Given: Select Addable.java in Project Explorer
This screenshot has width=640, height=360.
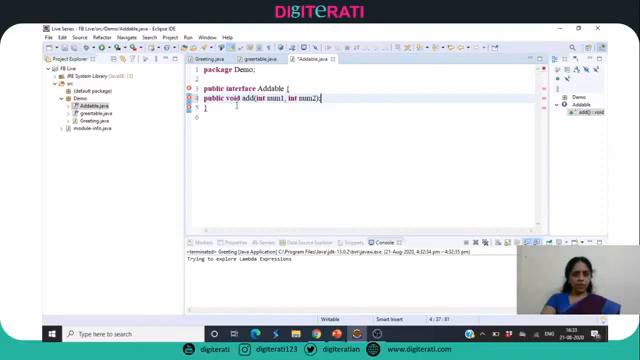Looking at the screenshot, I should 91,106.
